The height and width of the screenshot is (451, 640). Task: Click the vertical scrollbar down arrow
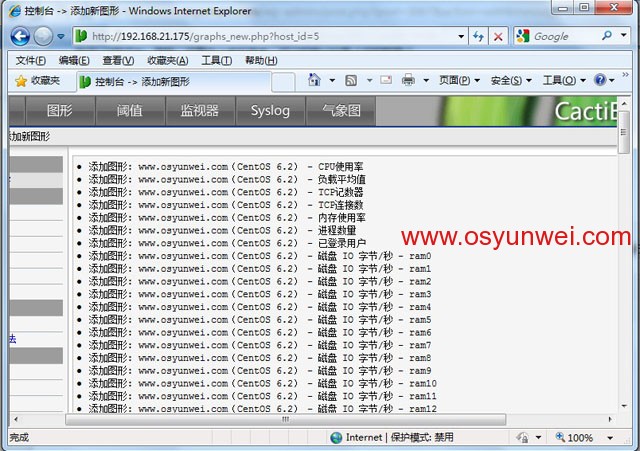624,406
